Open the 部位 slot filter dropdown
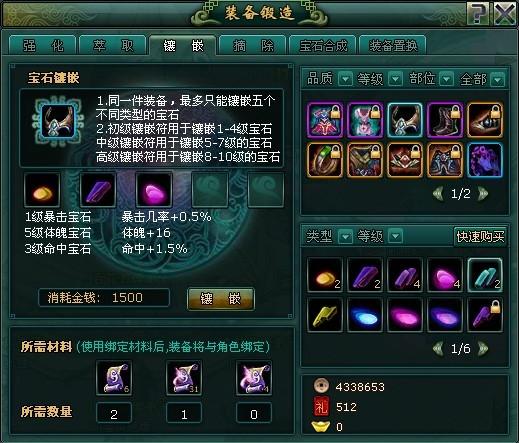 [447, 79]
